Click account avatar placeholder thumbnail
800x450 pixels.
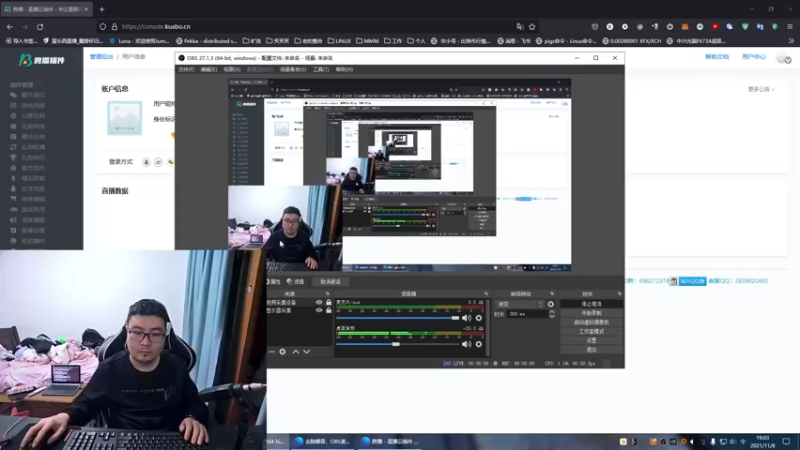pos(124,118)
